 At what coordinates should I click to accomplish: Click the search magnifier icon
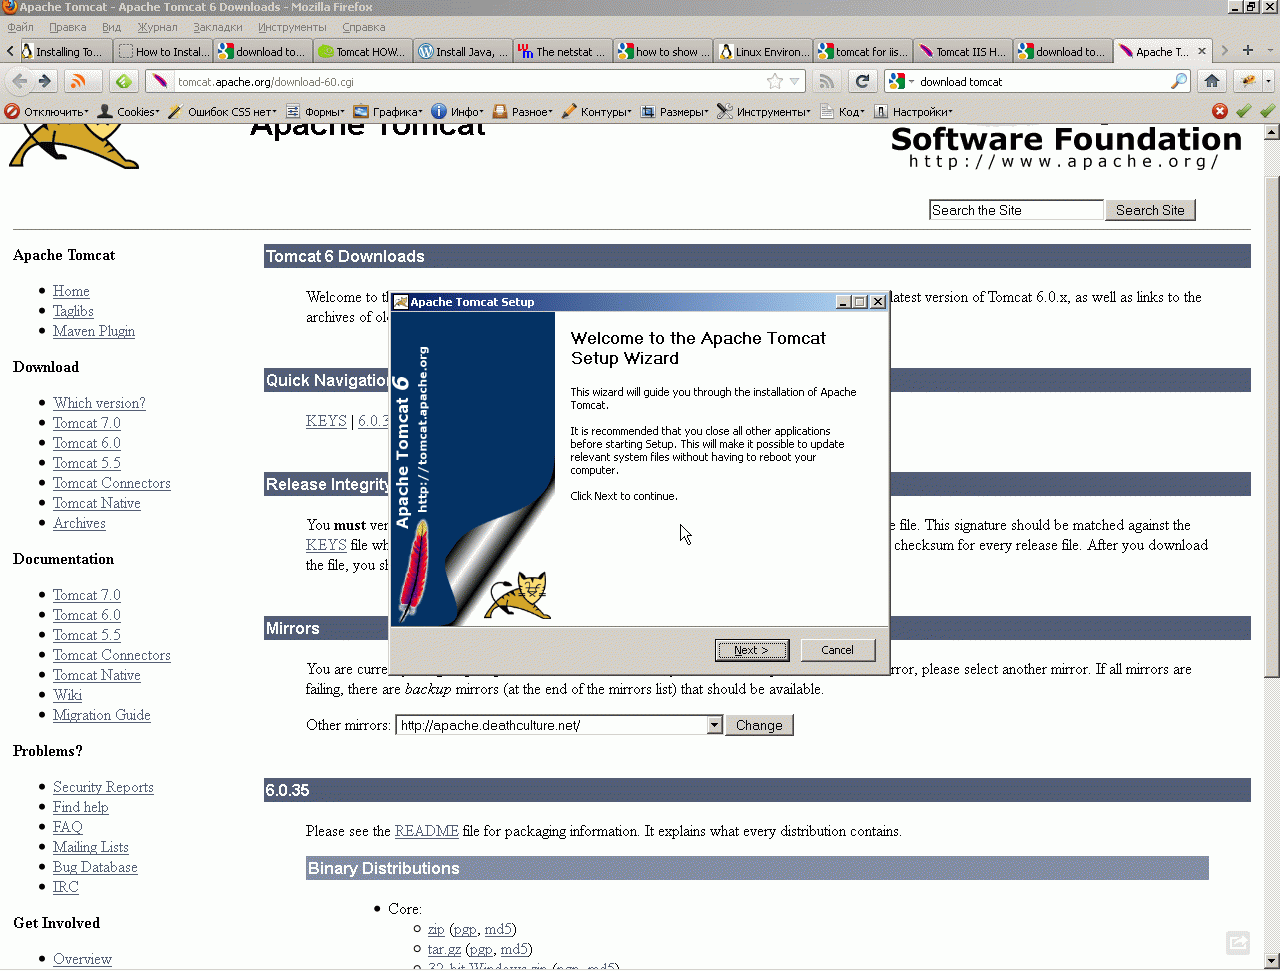[x=1180, y=81]
